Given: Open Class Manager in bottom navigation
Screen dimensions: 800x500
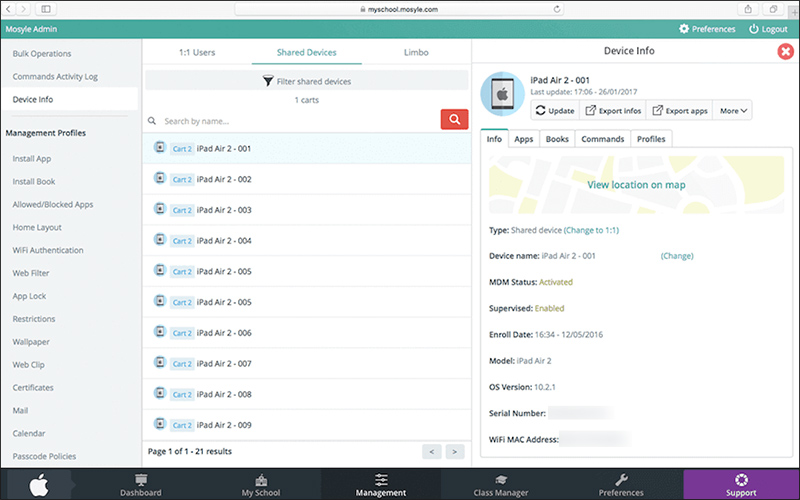Looking at the screenshot, I should point(501,485).
